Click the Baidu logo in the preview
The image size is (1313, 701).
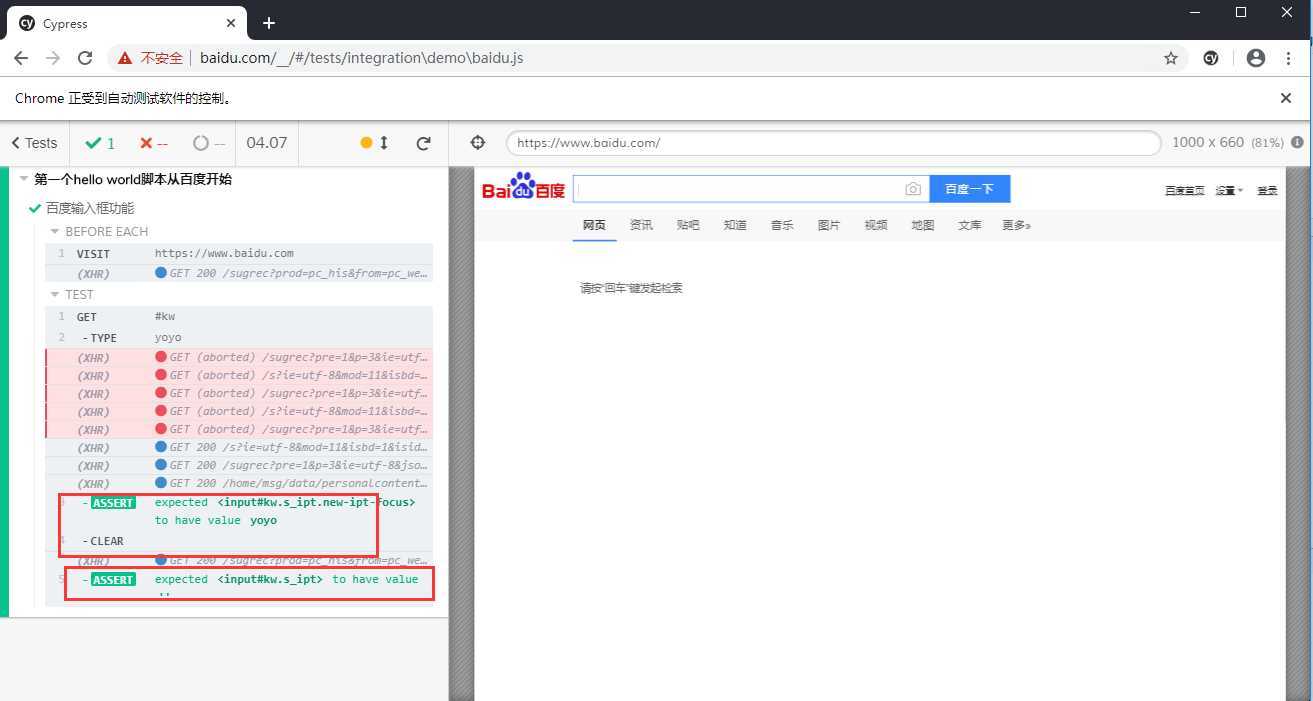(x=523, y=188)
